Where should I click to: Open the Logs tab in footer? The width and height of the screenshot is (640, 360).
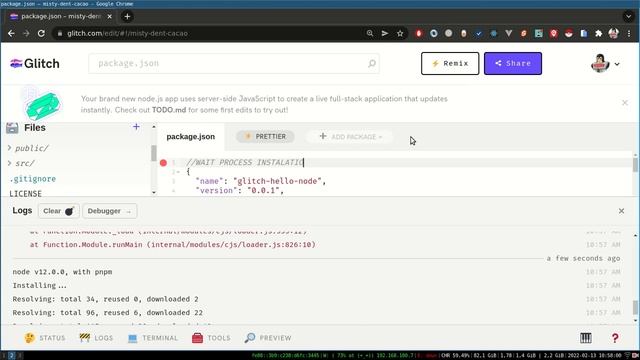(96, 338)
